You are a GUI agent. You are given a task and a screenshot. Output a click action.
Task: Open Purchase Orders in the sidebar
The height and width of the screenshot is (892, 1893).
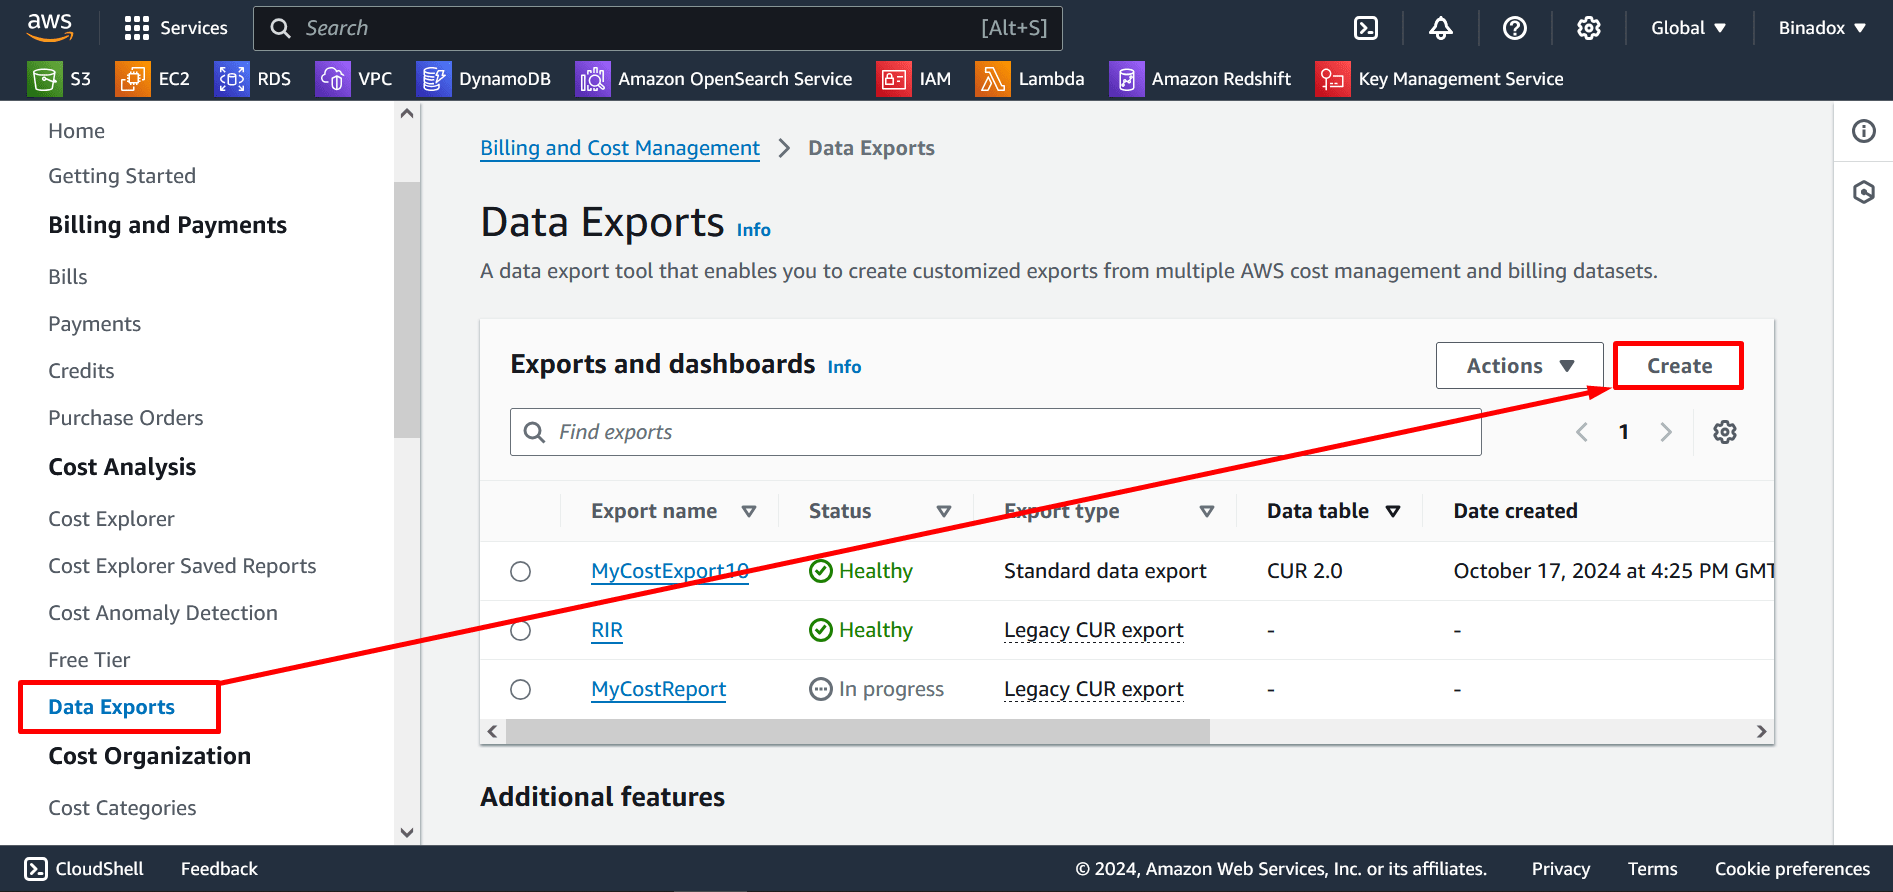pos(126,418)
